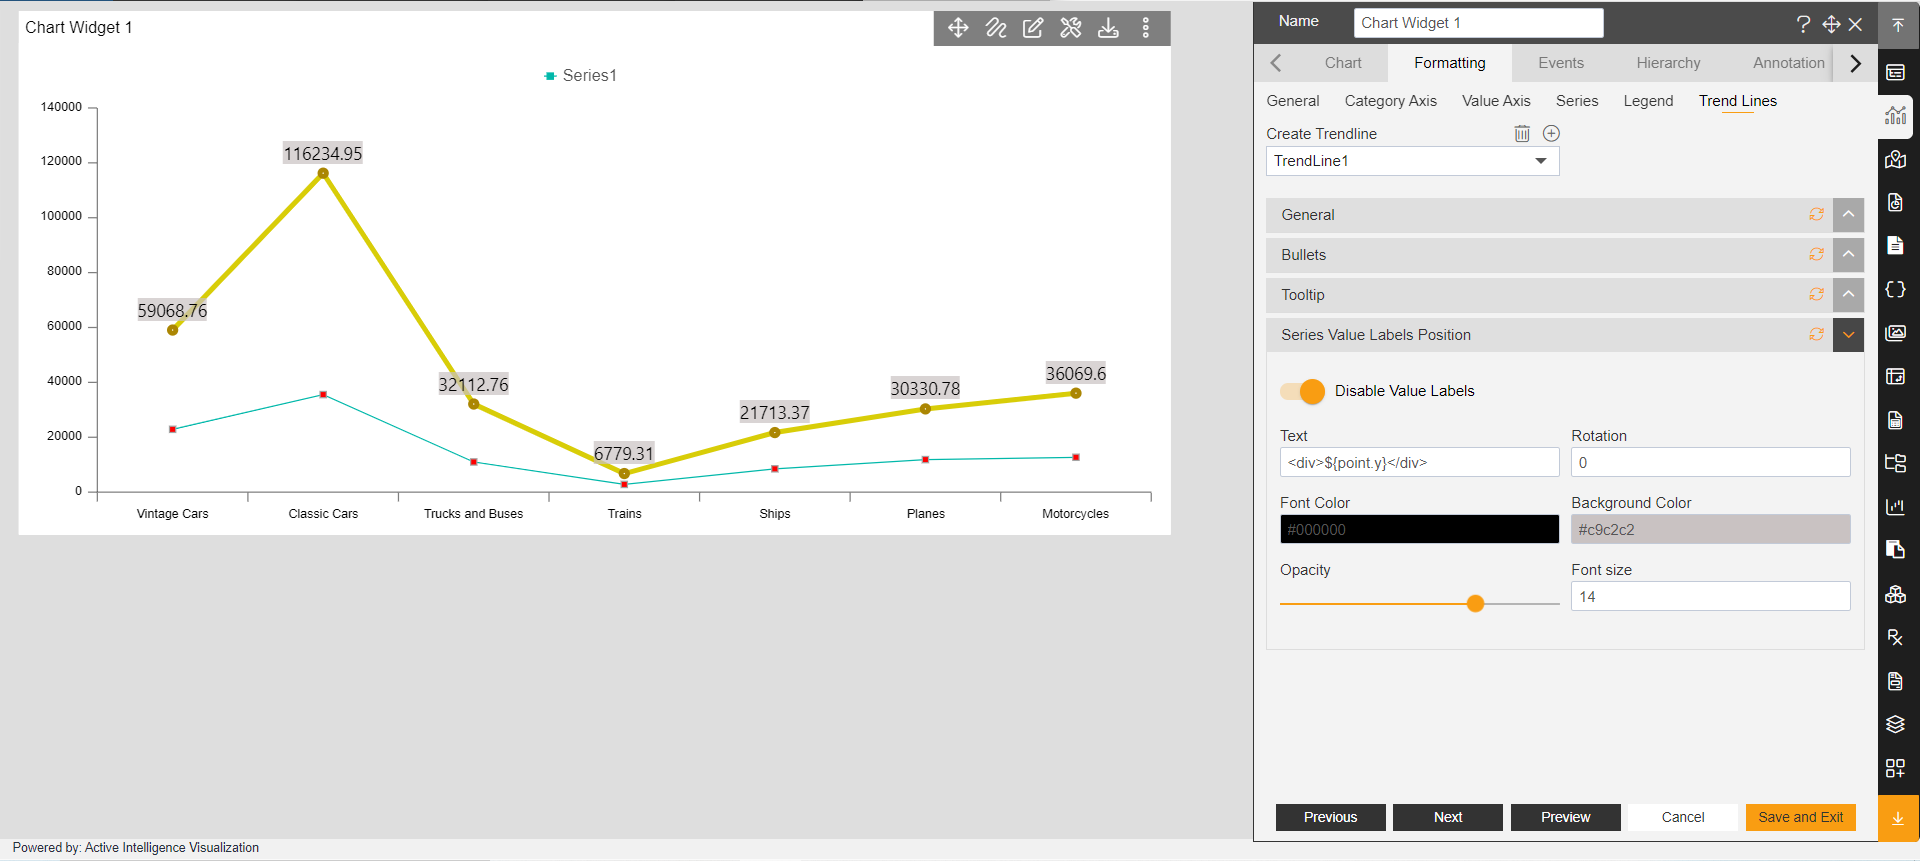Click the Save and Exit button
Screen dimensions: 1920x861
[1800, 817]
